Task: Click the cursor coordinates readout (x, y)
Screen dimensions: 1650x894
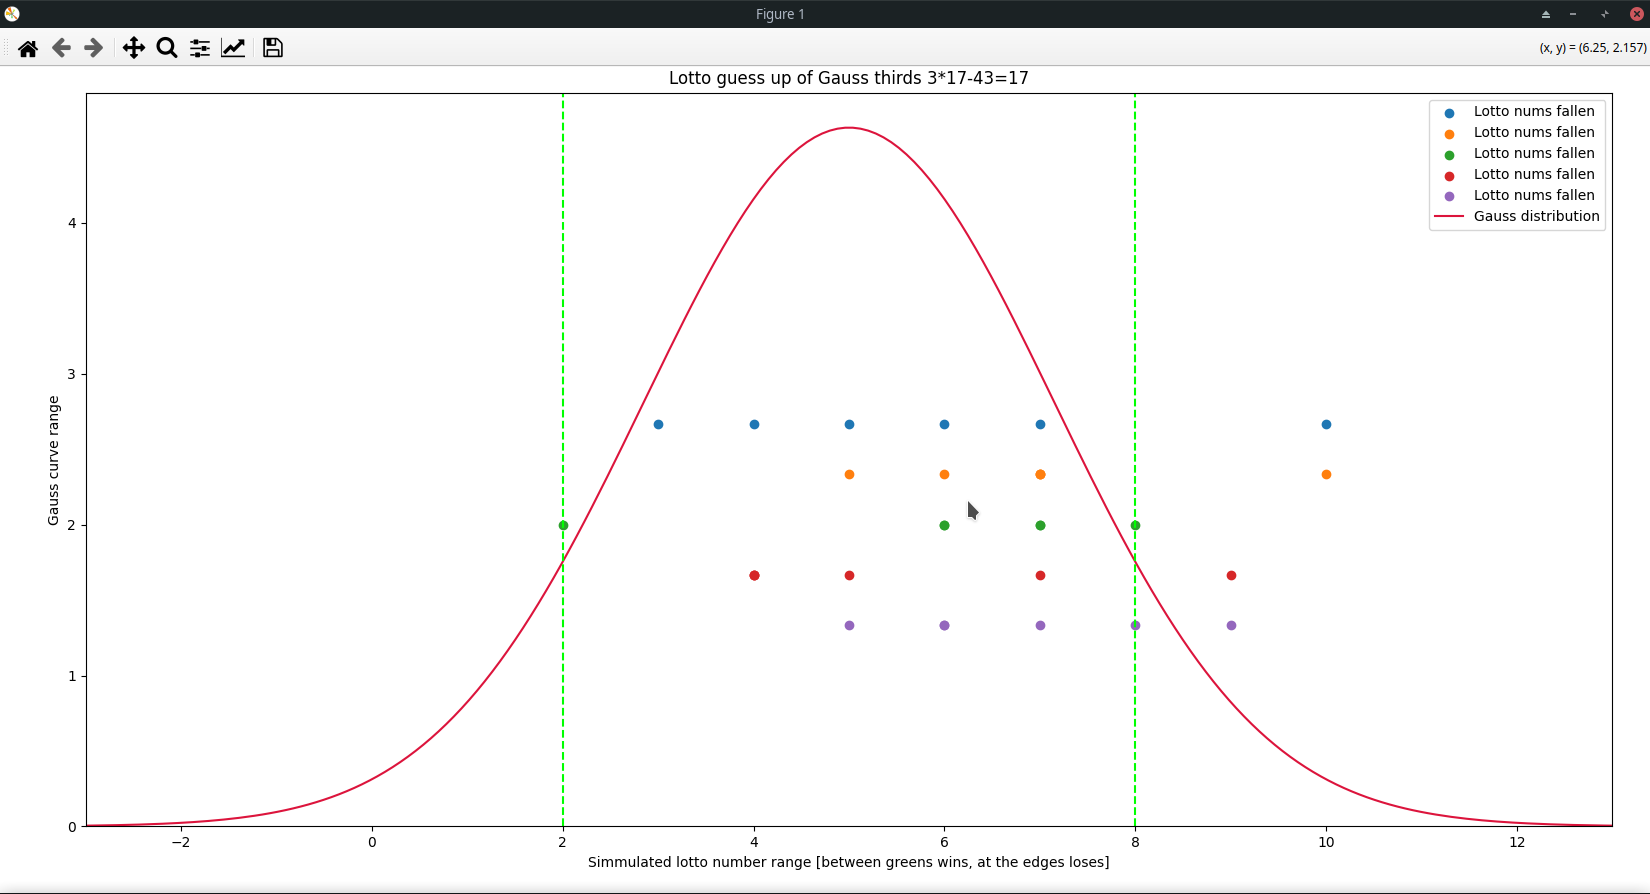Action: point(1593,48)
